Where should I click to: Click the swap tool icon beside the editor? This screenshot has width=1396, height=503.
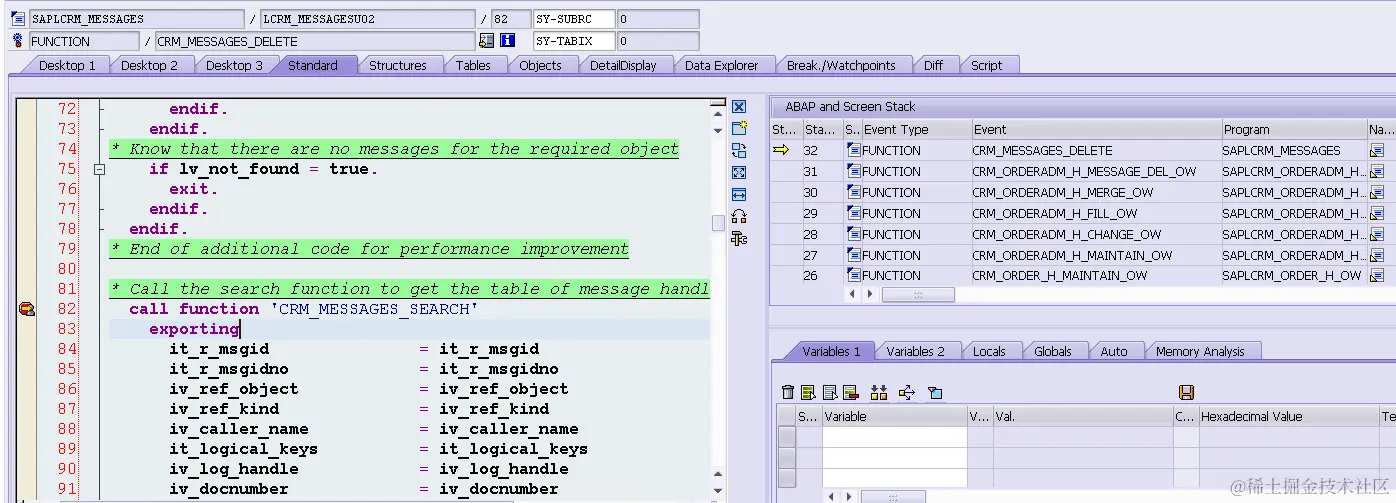tap(739, 150)
